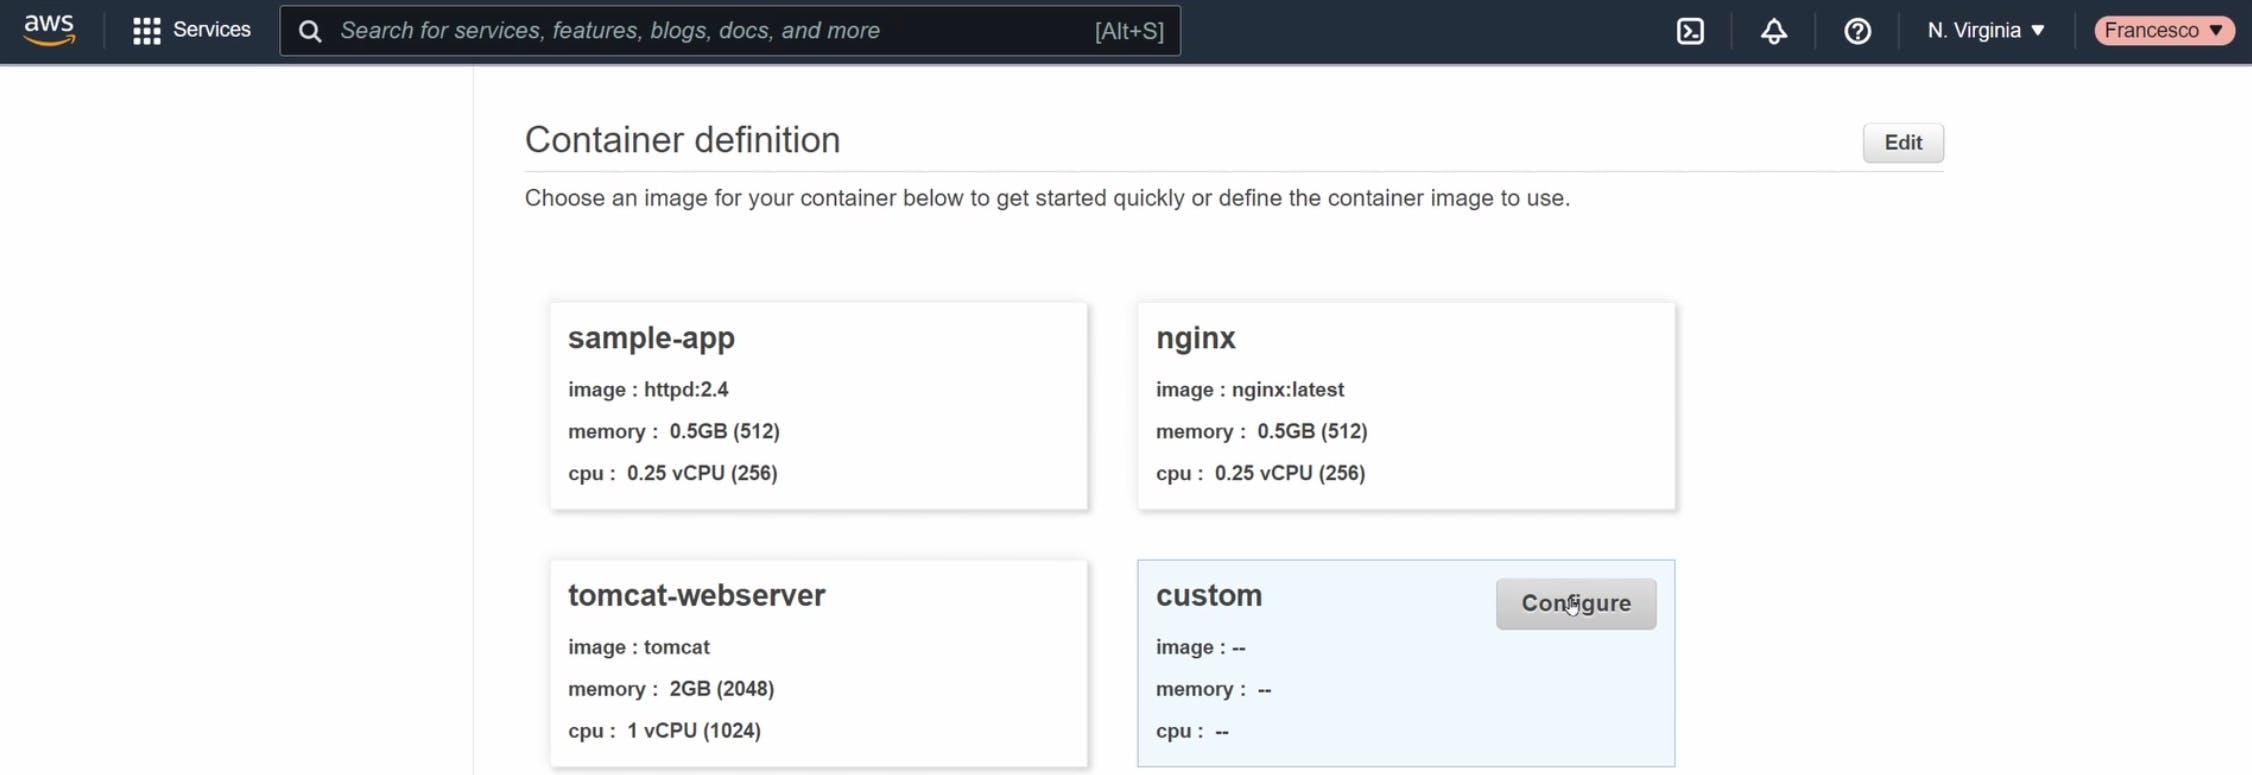Open the notifications bell
This screenshot has width=2252, height=775.
1774,31
